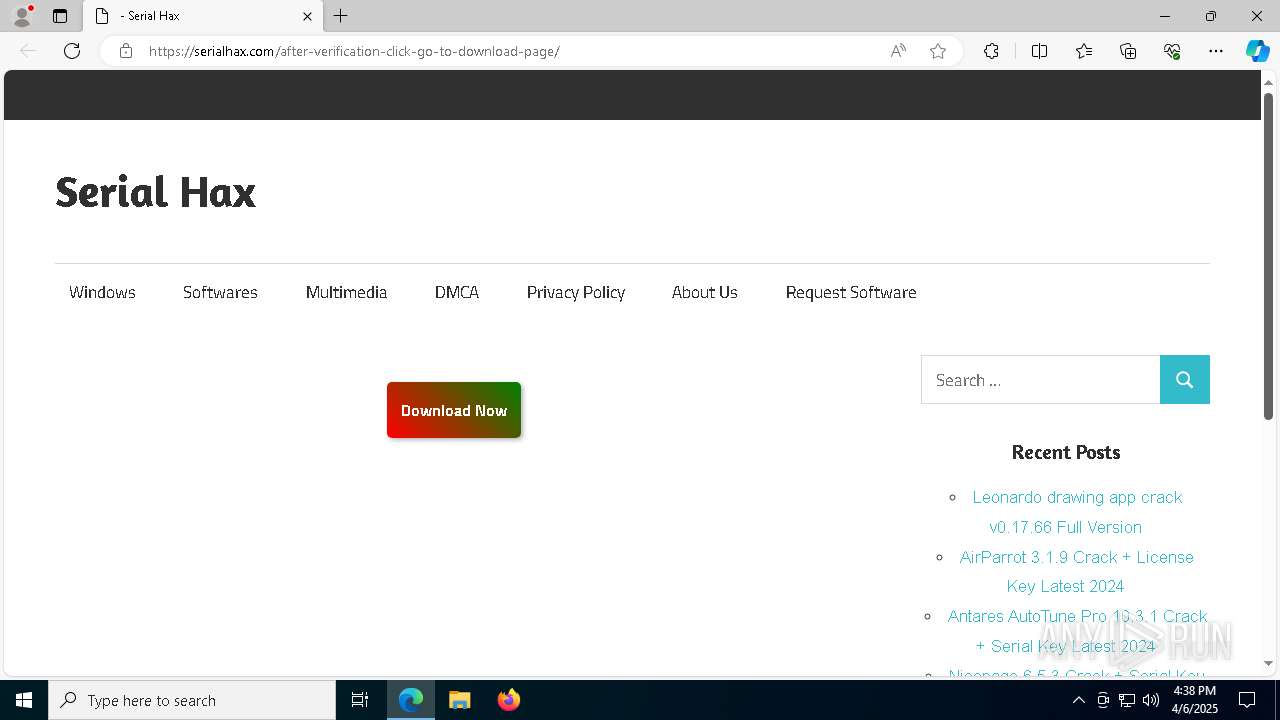
Task: Open the Privacy Policy page
Action: click(576, 292)
